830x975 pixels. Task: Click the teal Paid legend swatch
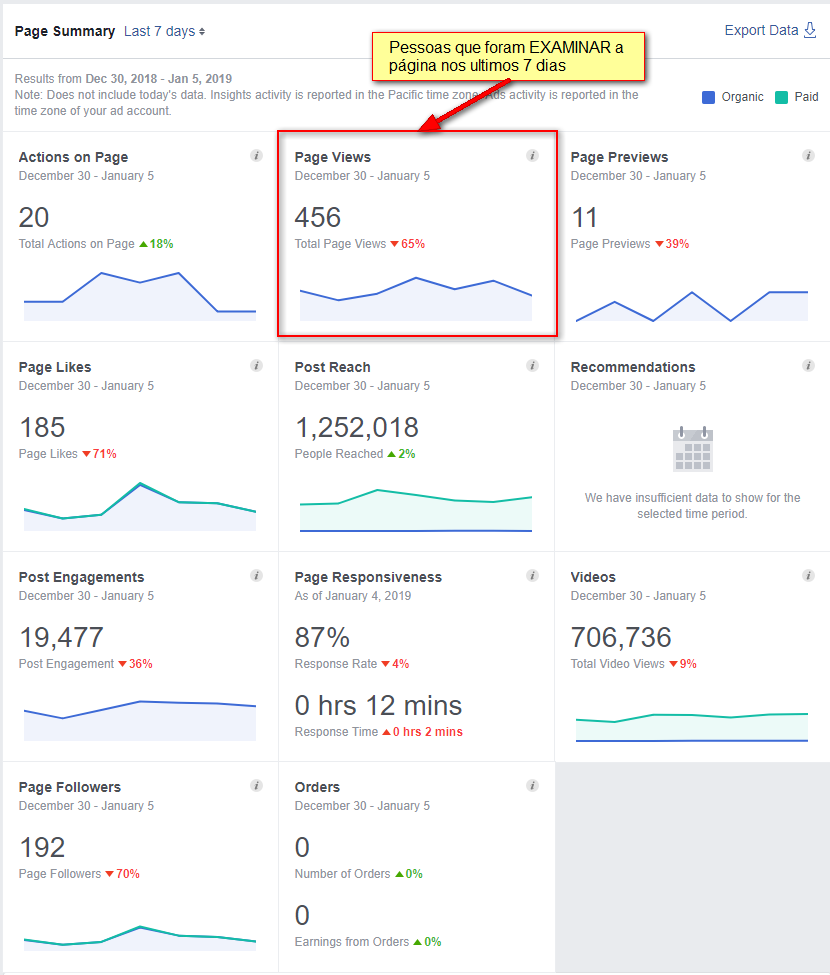pos(782,97)
